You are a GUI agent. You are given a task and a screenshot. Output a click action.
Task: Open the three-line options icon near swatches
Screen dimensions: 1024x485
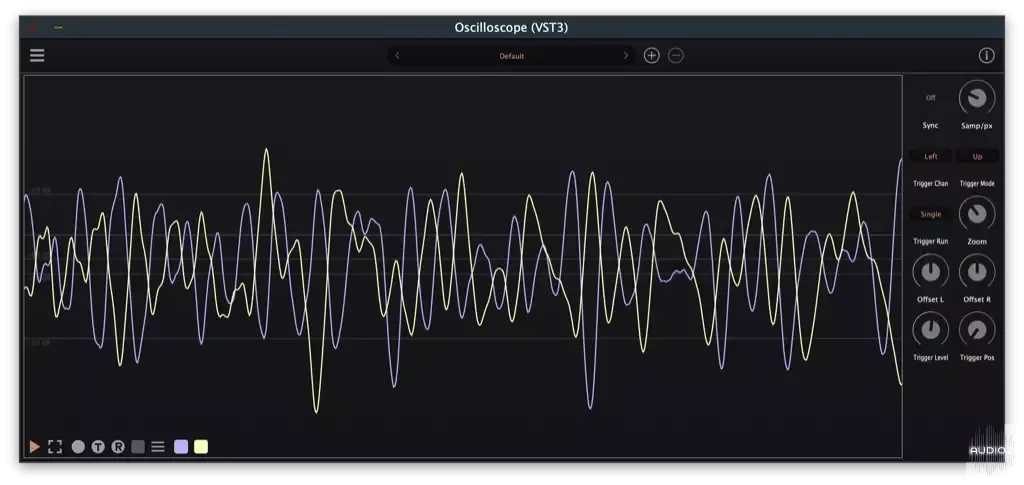coord(157,446)
